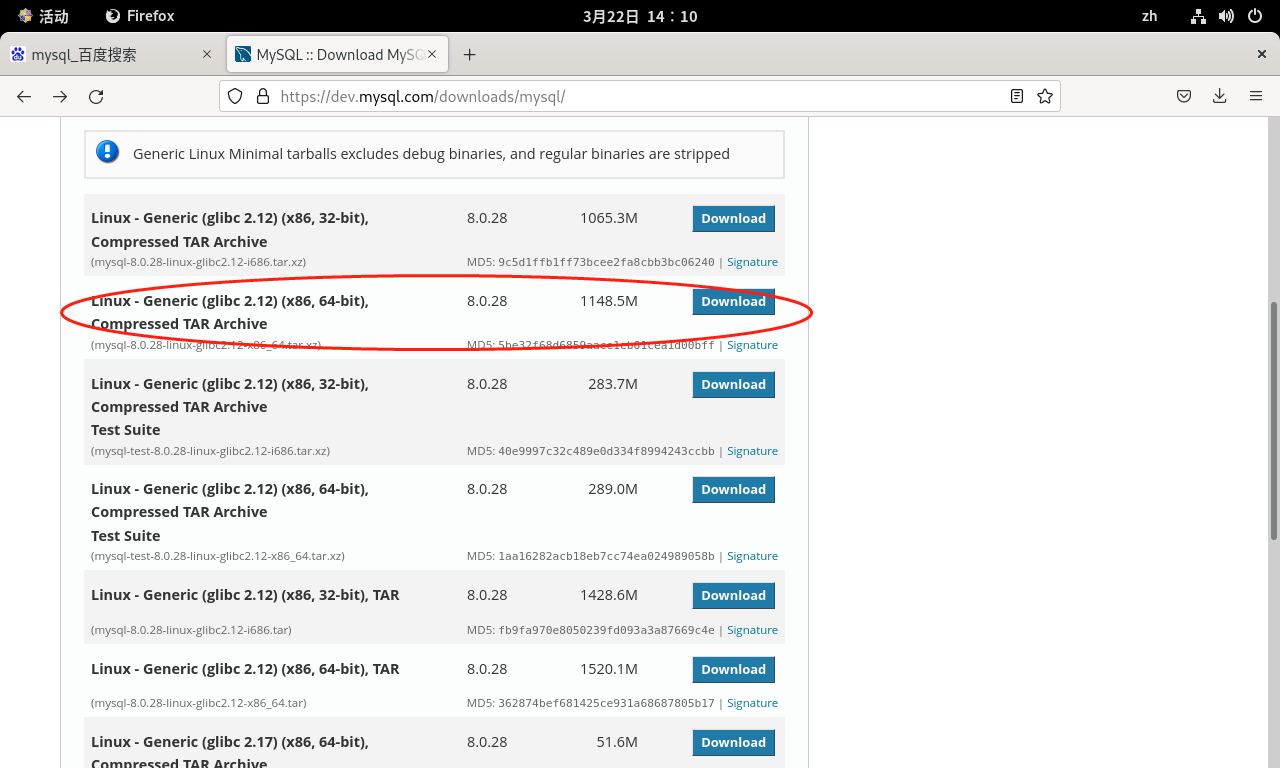Download glibc 2.12 64-bit TAR 1520.1M
1280x768 pixels.
733,670
